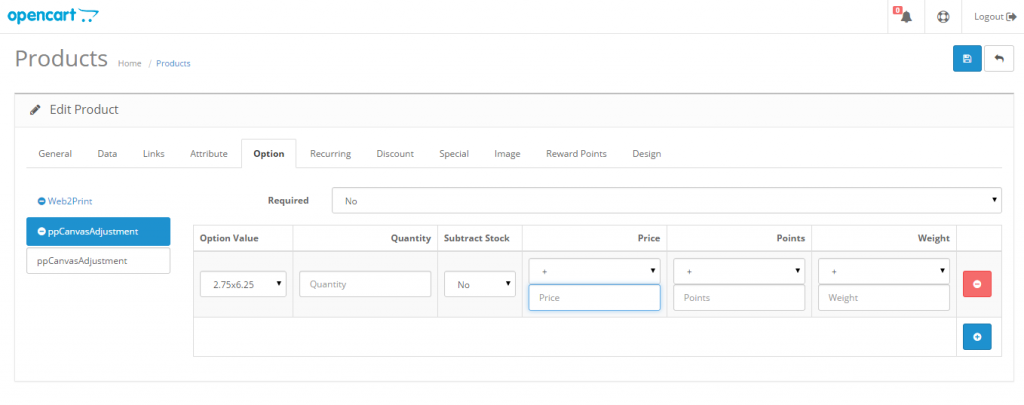
Task: Remove the Web2Print option via minus icon
Action: point(41,202)
